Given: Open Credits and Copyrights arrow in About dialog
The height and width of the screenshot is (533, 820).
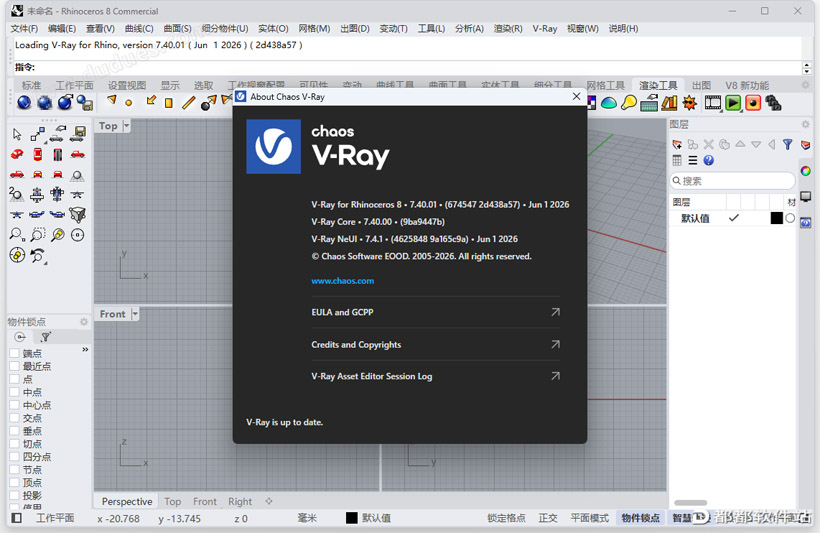Looking at the screenshot, I should (555, 344).
